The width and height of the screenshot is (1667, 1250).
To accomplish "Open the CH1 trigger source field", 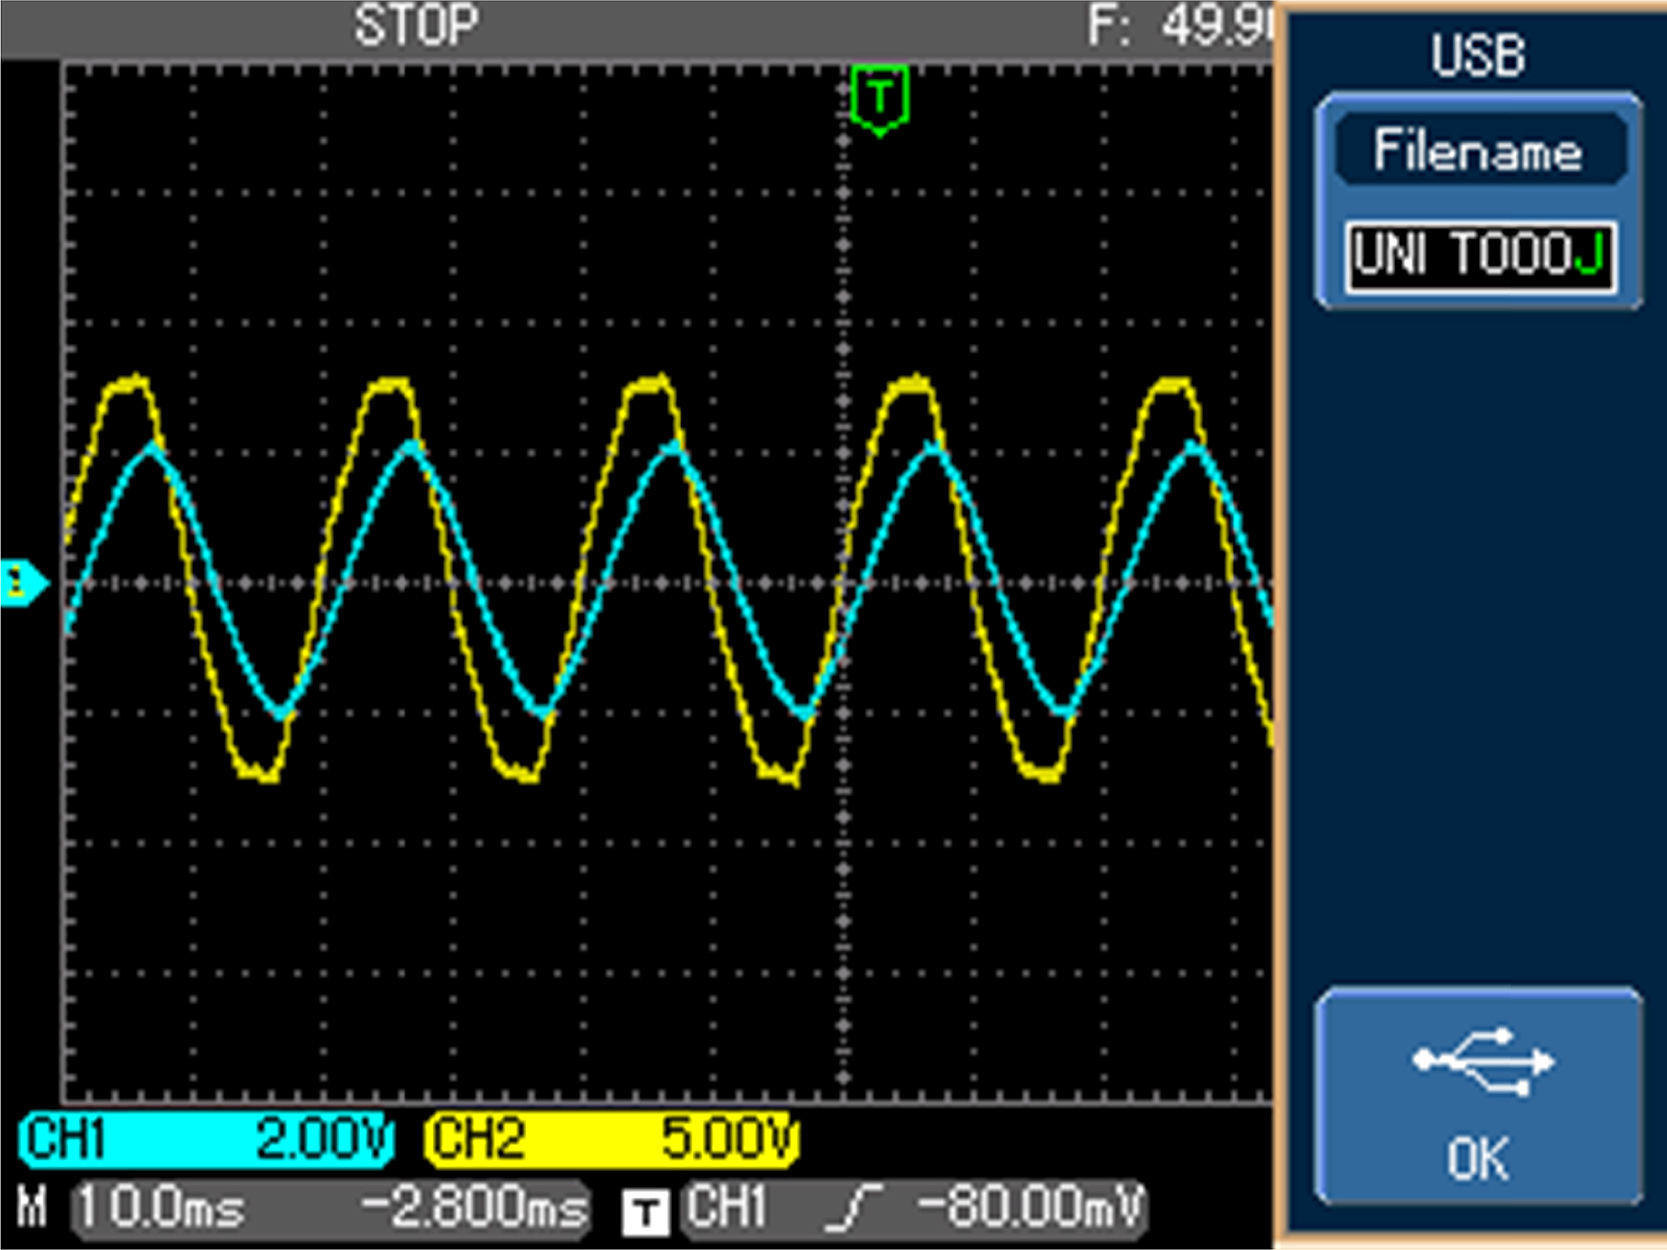I will pos(727,1208).
